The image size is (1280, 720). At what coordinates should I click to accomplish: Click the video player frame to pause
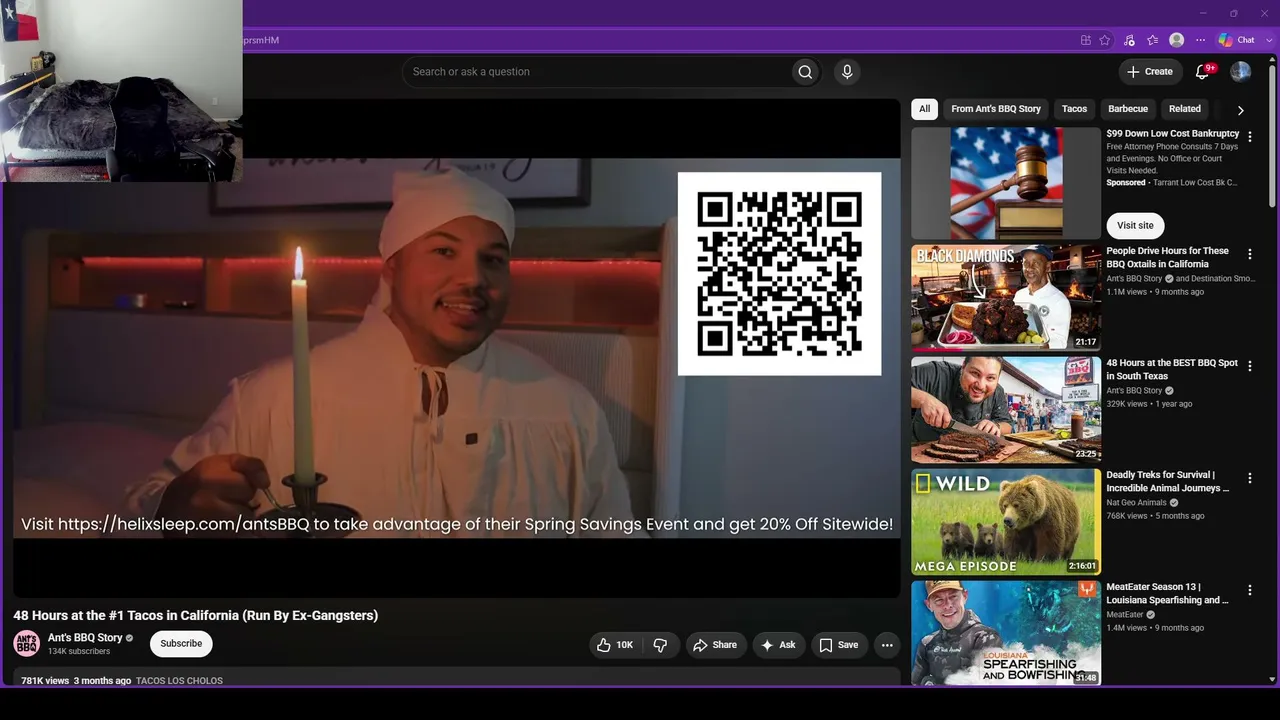pos(457,348)
